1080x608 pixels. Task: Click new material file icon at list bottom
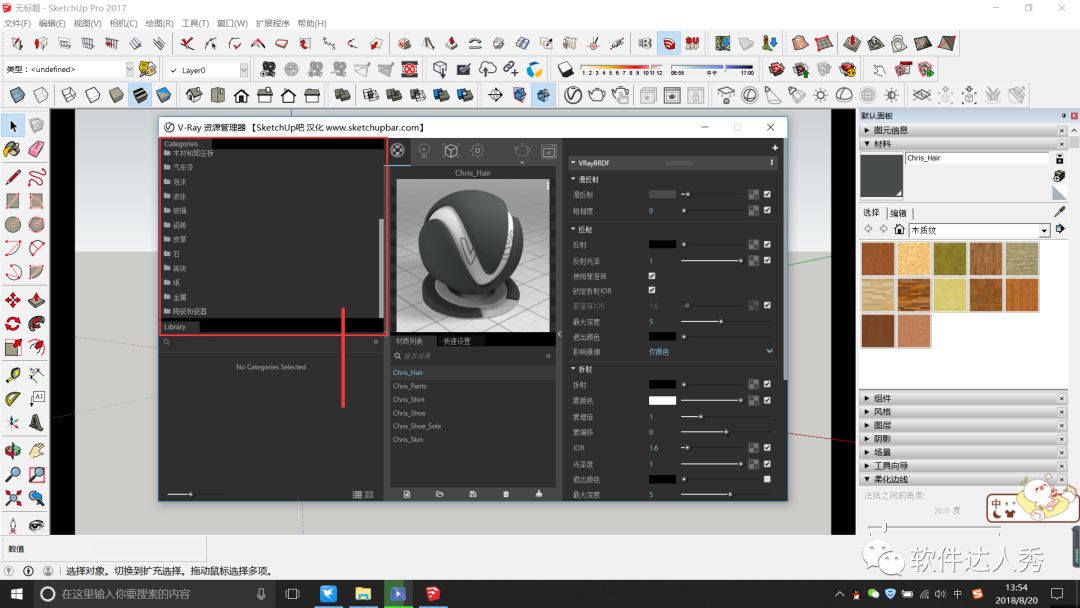click(407, 494)
